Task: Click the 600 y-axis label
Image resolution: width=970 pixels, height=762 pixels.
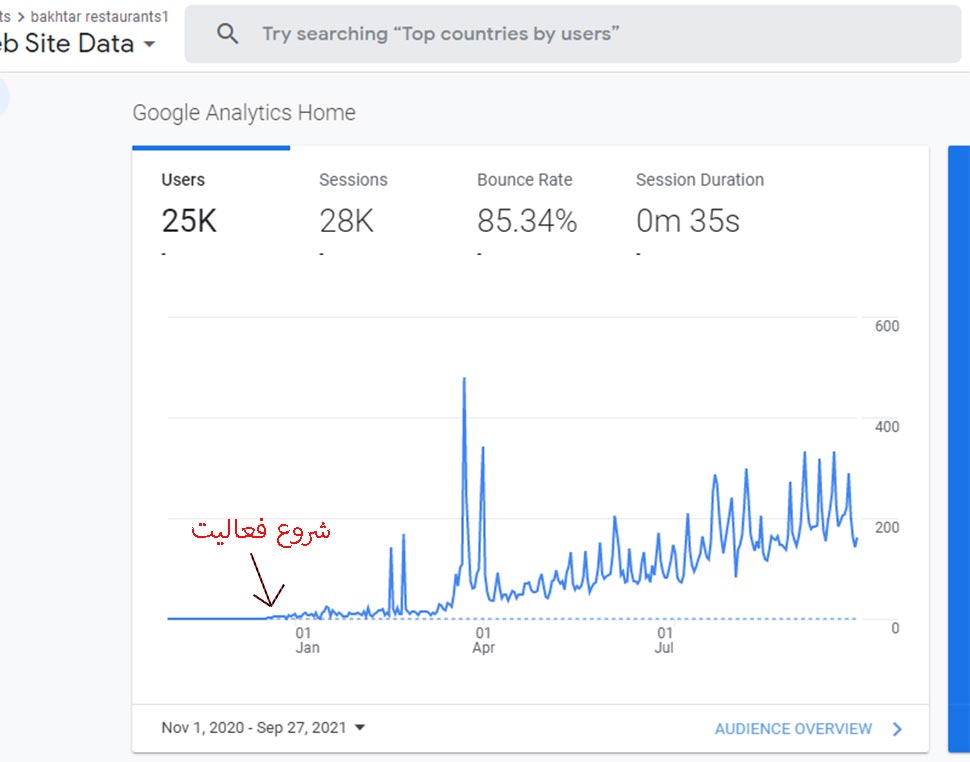Action: pyautogui.click(x=887, y=326)
